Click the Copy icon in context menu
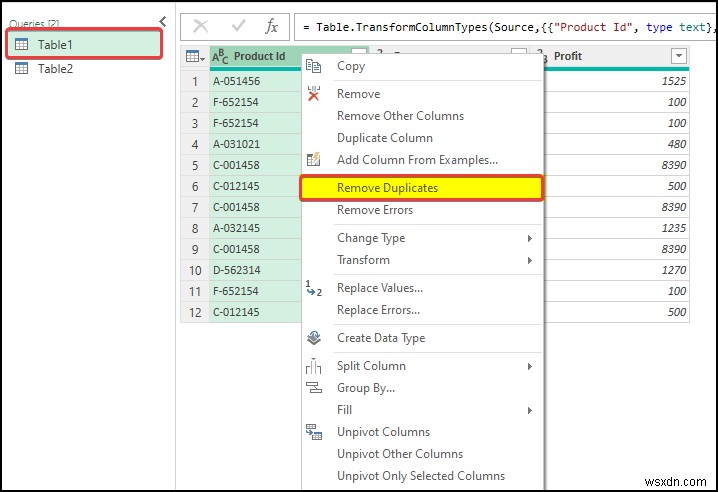 313,66
